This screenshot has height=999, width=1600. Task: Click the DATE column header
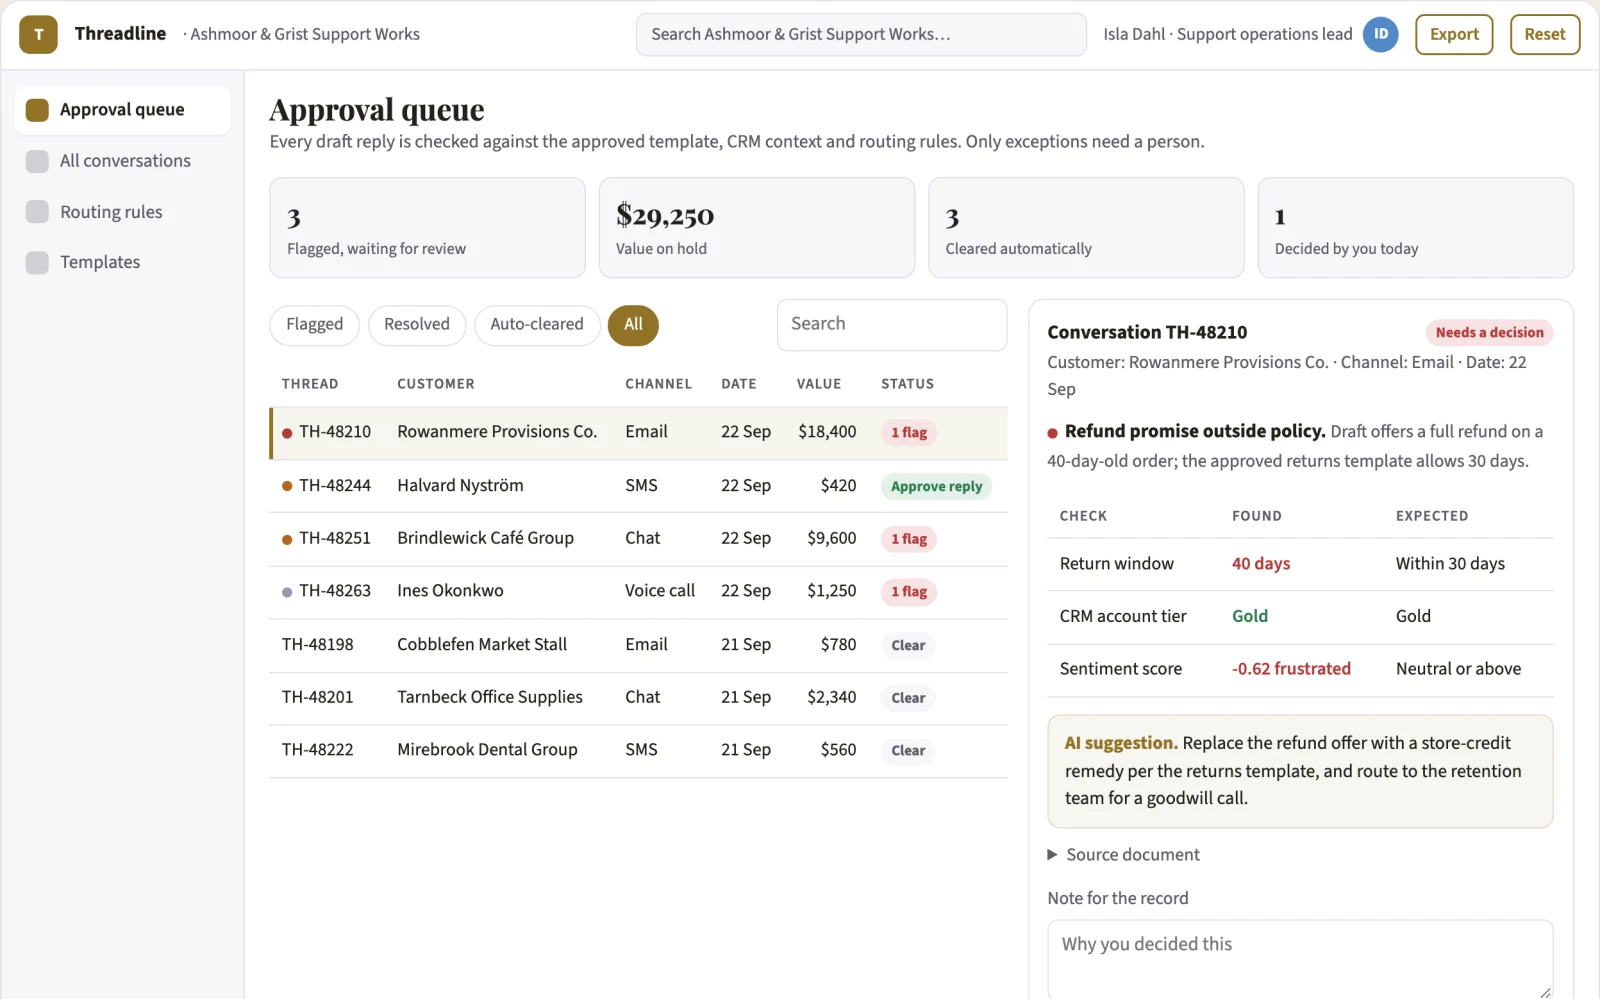(x=738, y=384)
